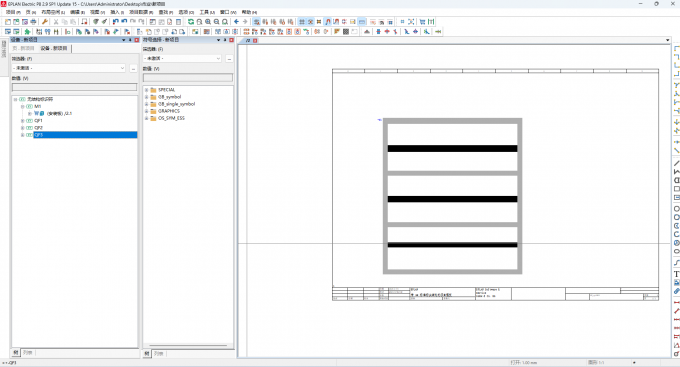The height and width of the screenshot is (367, 680).
Task: Click the new project toolbar icon
Action: pos(8,22)
